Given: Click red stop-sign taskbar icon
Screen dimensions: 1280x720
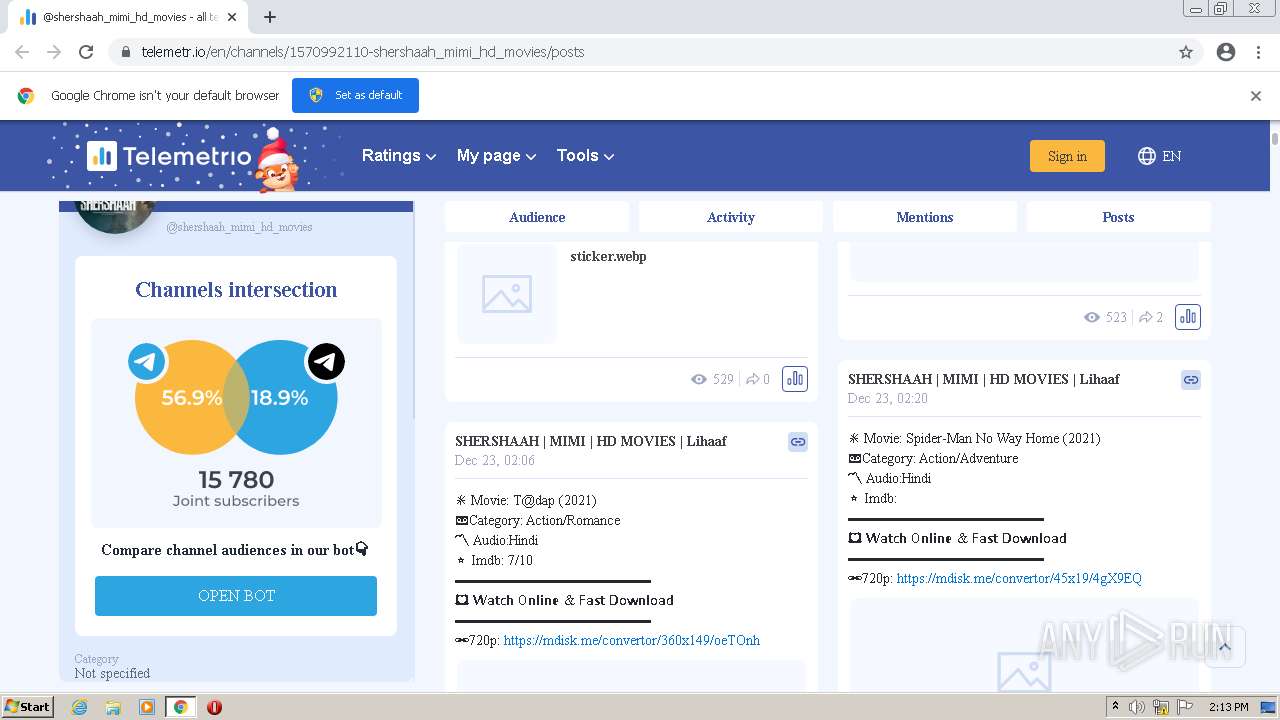Looking at the screenshot, I should point(214,707).
